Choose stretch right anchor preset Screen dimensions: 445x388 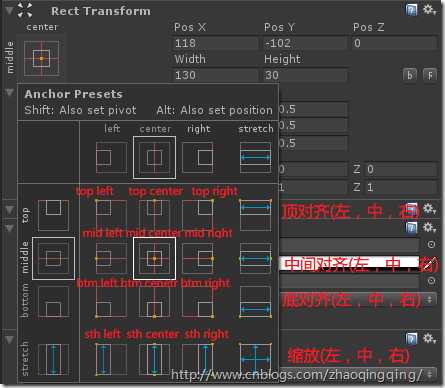(198, 360)
